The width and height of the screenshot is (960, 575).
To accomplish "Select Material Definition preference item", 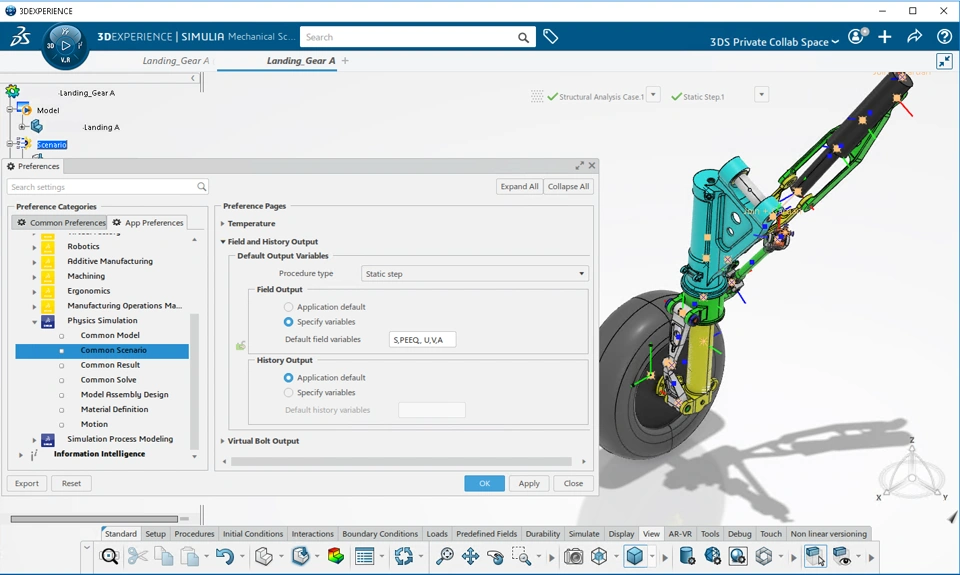I will pyautogui.click(x=114, y=409).
